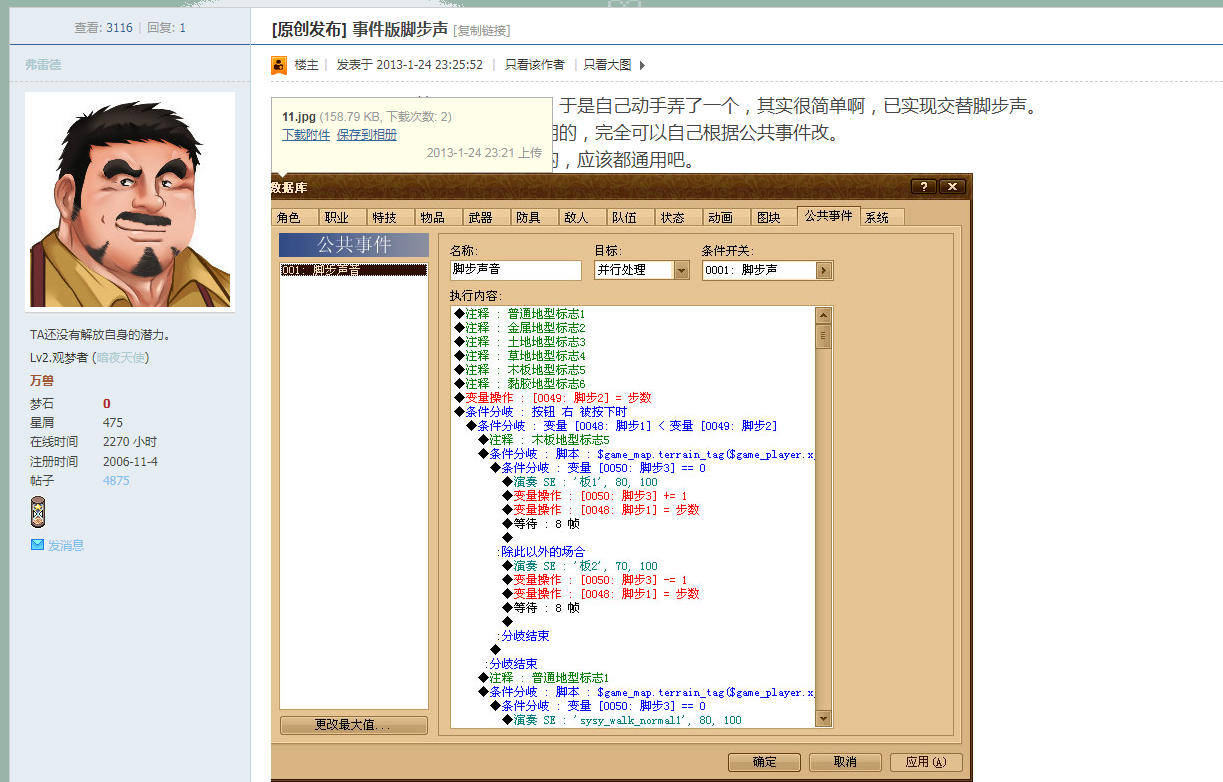Click the 更改最大值... button
1223x782 pixels.
click(353, 725)
